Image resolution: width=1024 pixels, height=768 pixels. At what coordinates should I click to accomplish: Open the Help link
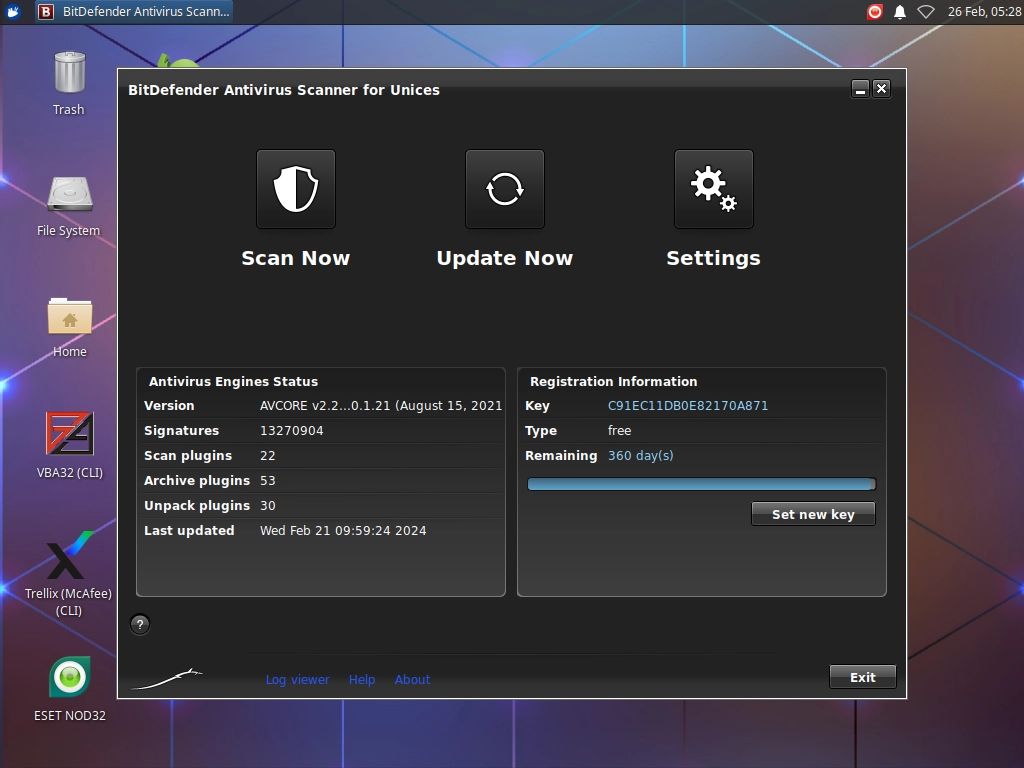362,679
